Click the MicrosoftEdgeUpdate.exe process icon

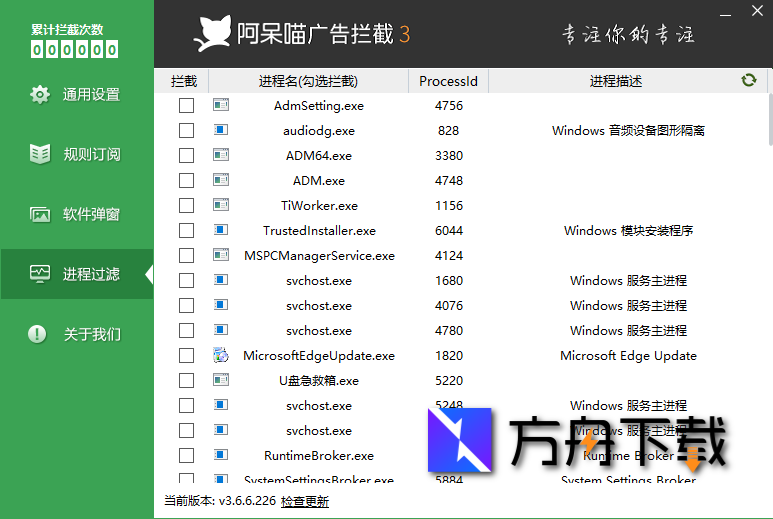pyautogui.click(x=221, y=354)
